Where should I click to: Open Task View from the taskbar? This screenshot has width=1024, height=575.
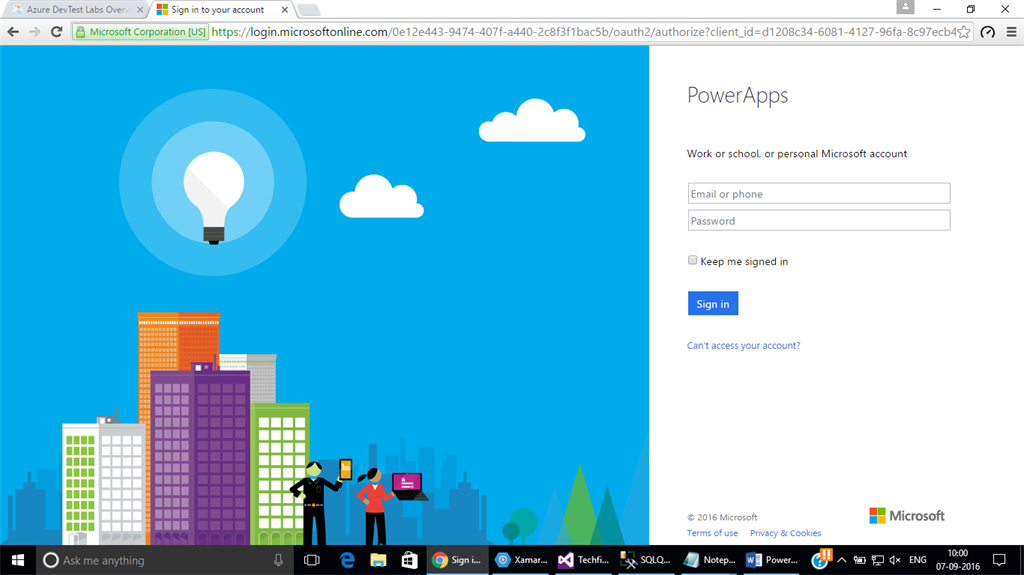[x=311, y=560]
